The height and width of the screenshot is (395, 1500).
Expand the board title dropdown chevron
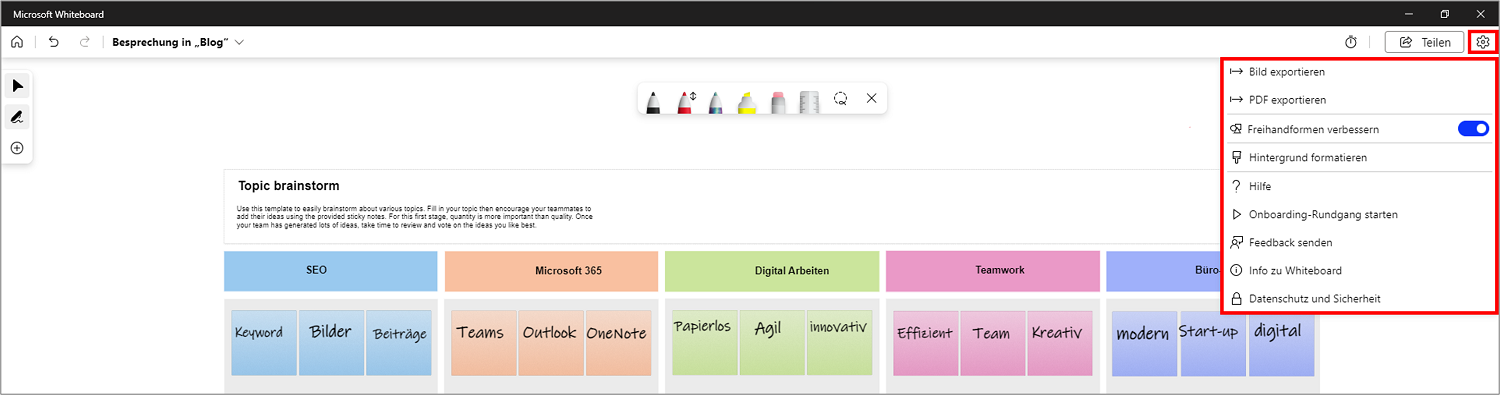click(239, 42)
